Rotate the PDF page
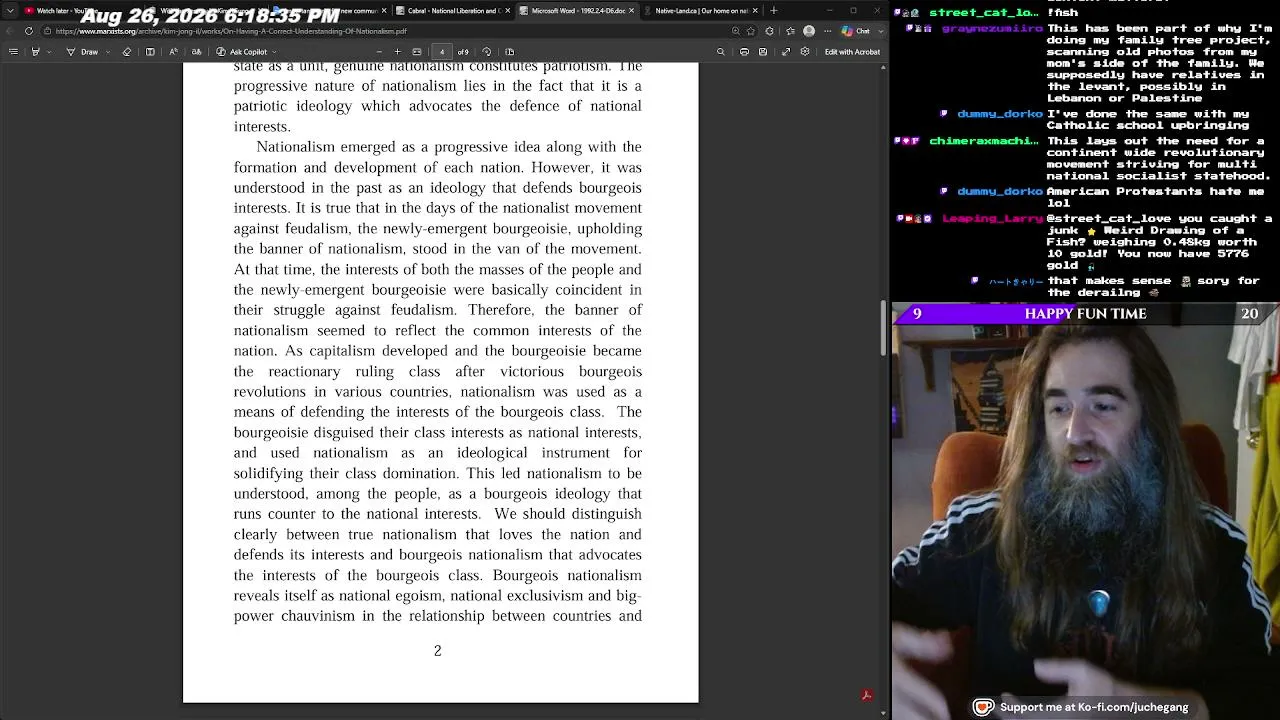Image resolution: width=1280 pixels, height=720 pixels. (487, 52)
